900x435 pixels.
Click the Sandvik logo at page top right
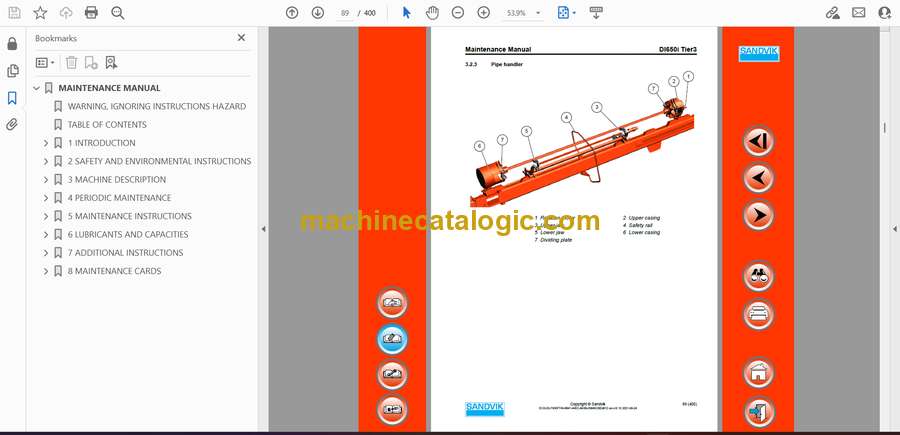(758, 53)
